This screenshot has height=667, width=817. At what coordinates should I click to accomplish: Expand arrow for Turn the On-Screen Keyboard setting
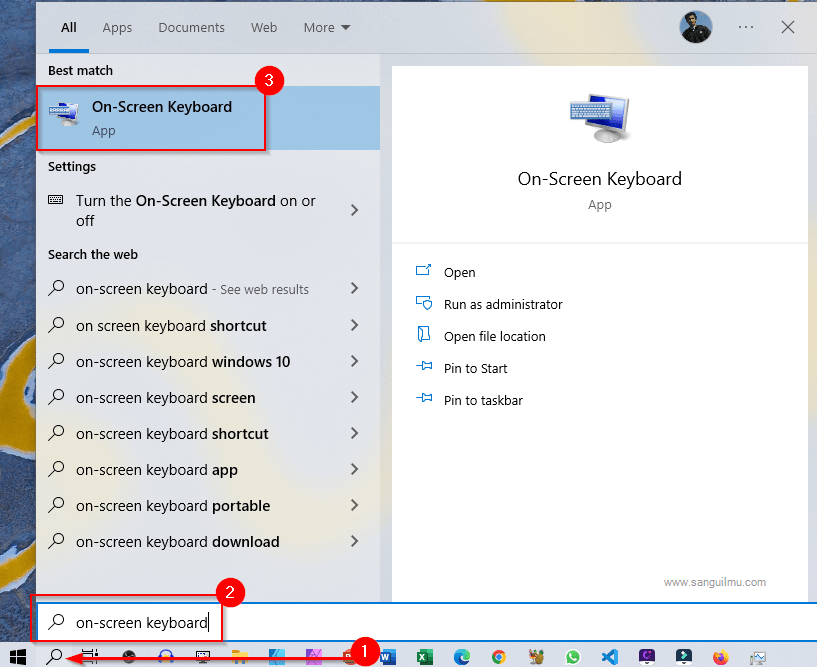point(355,211)
